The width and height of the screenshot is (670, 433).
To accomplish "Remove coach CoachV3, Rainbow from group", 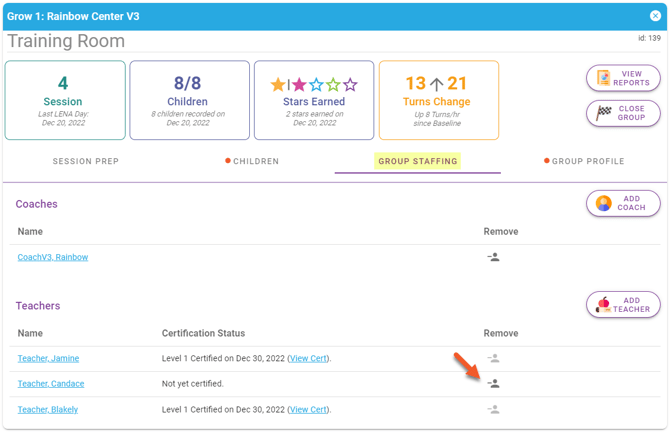I will click(x=493, y=257).
